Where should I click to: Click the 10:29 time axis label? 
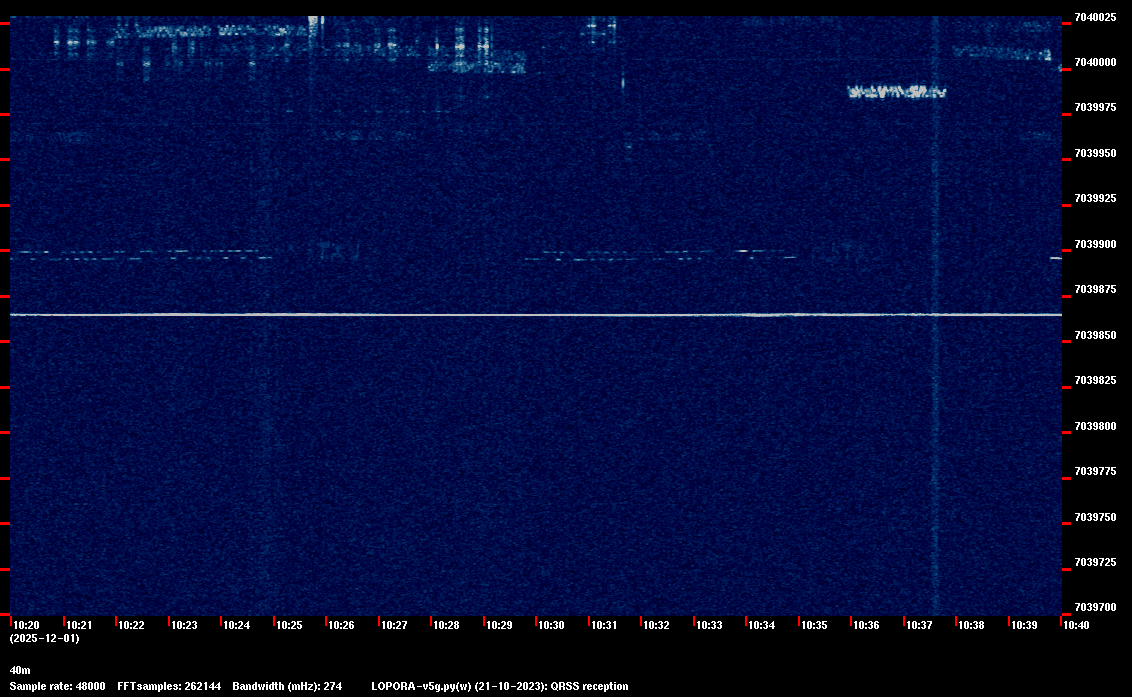tap(500, 625)
